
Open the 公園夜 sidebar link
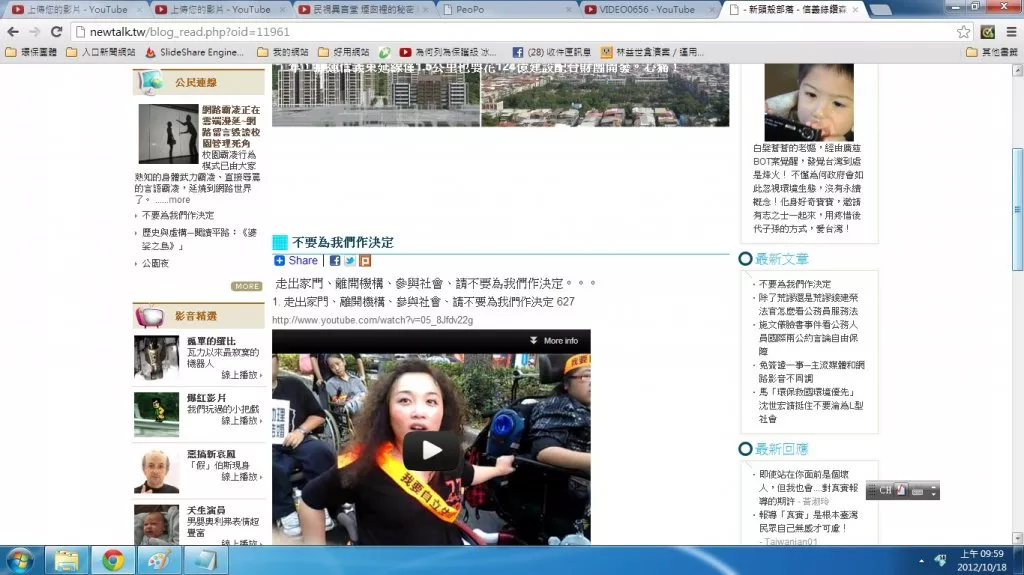tap(155, 263)
